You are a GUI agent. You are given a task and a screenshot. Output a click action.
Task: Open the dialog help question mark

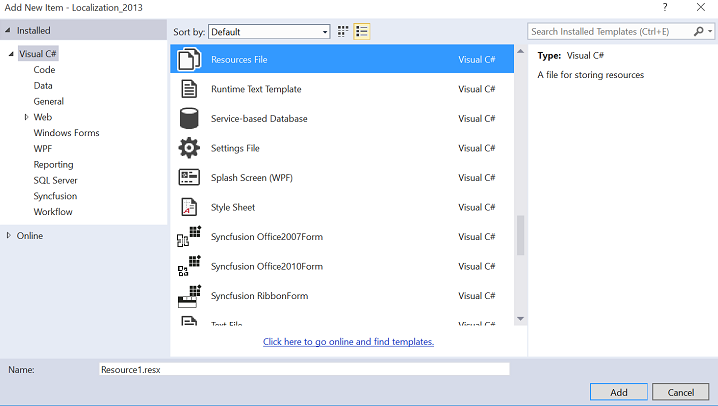click(x=665, y=7)
